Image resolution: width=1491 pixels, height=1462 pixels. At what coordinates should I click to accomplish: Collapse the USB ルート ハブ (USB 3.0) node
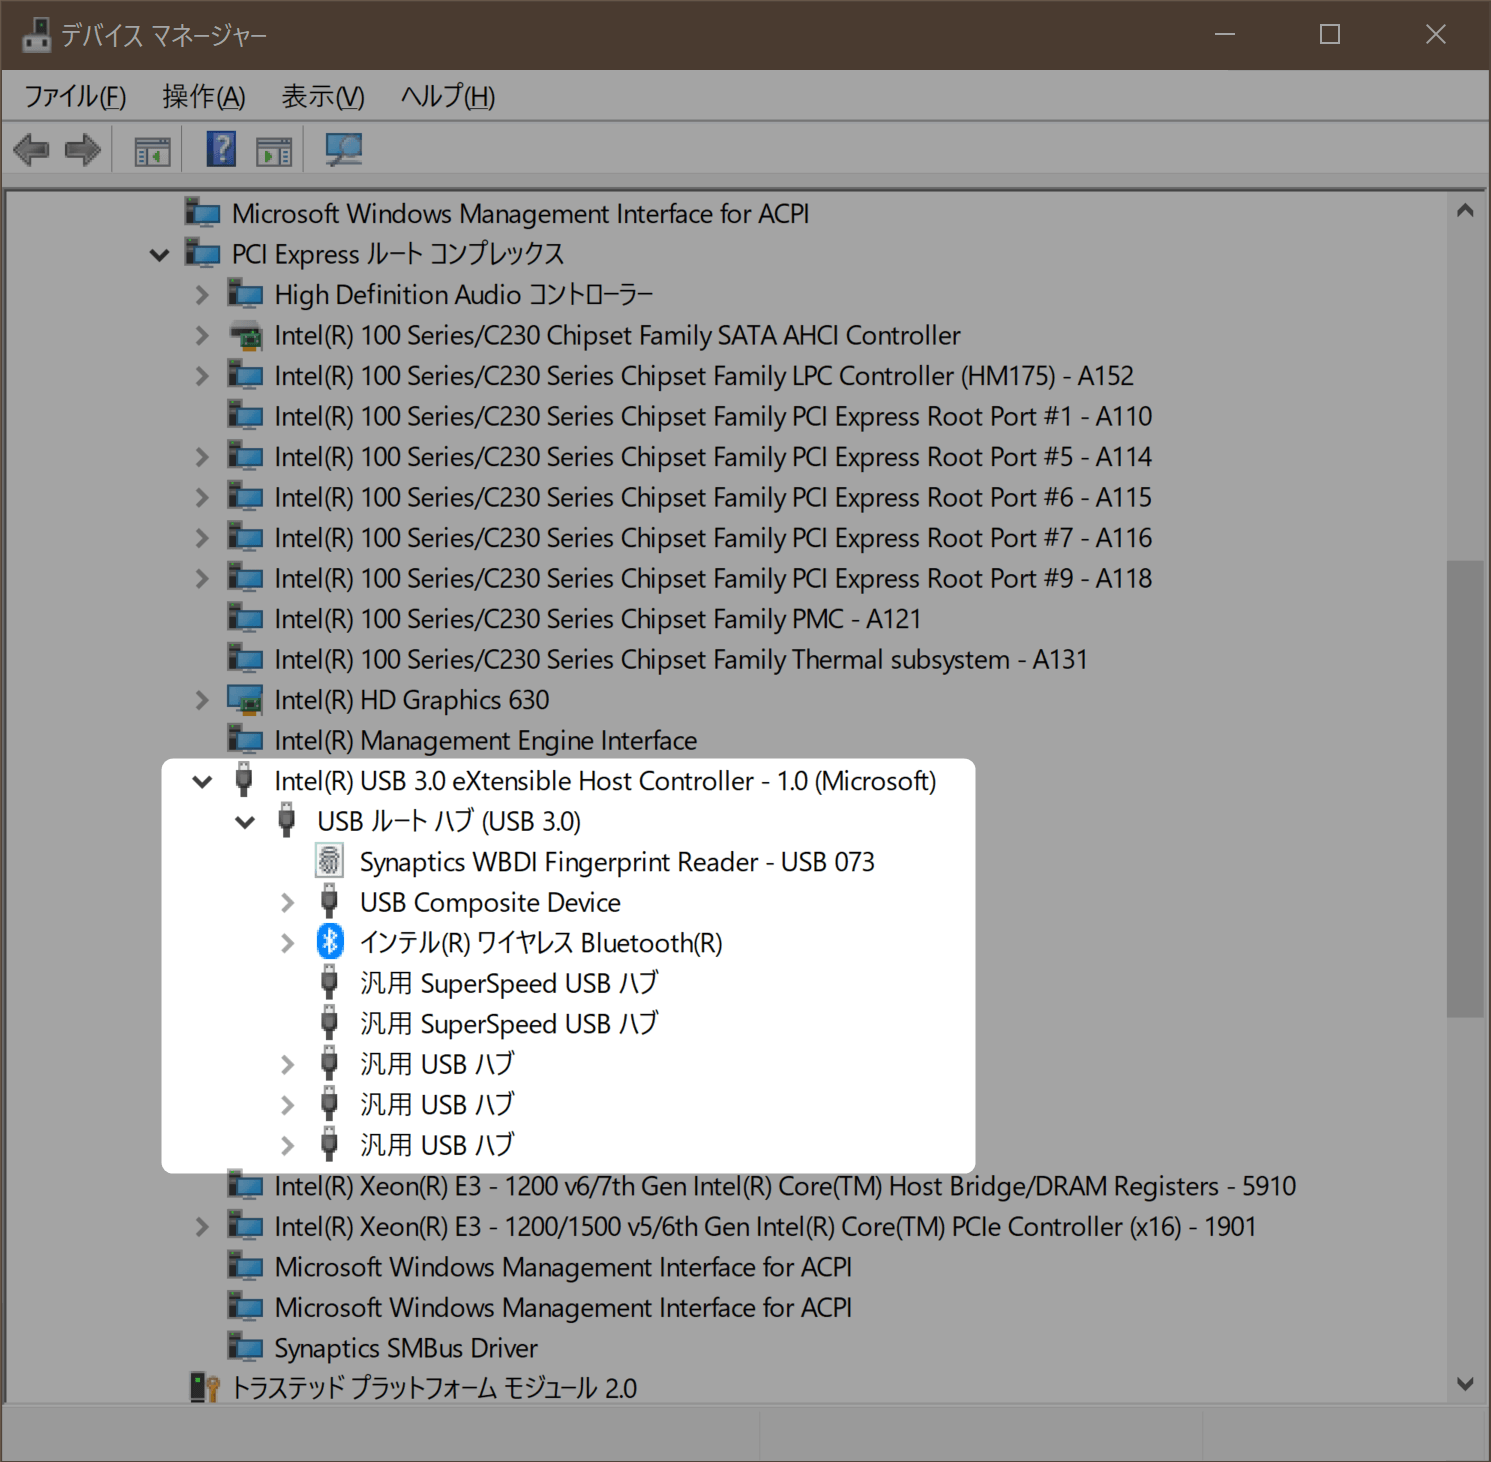point(245,822)
